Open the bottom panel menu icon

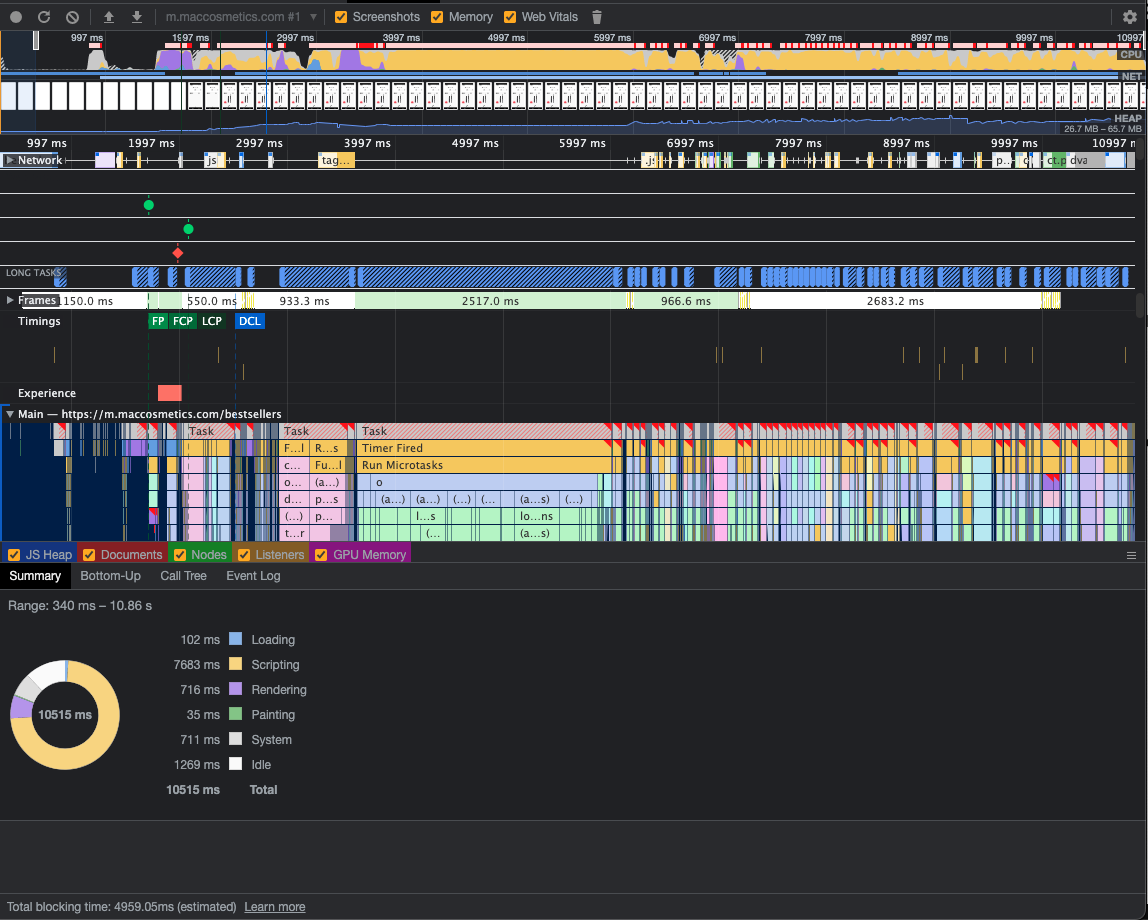tap(1131, 556)
